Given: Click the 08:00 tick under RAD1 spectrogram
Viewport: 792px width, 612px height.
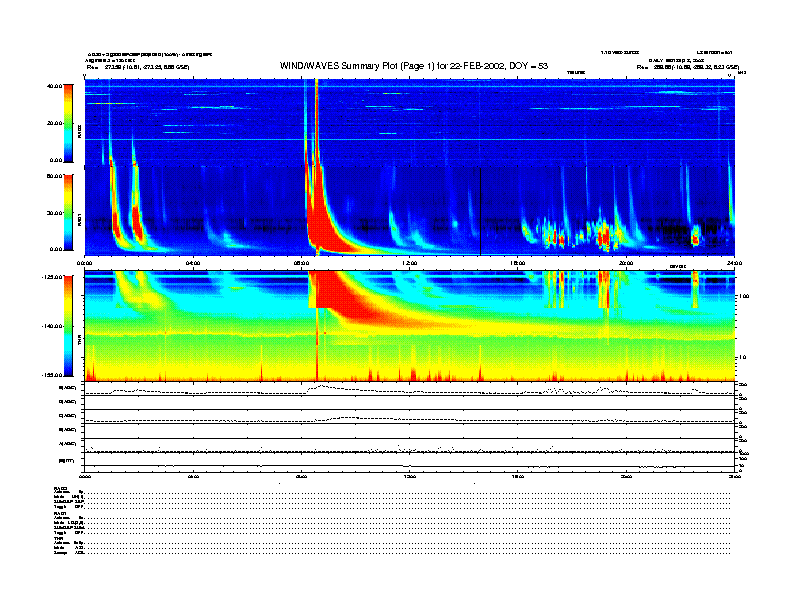Looking at the screenshot, I should point(302,263).
